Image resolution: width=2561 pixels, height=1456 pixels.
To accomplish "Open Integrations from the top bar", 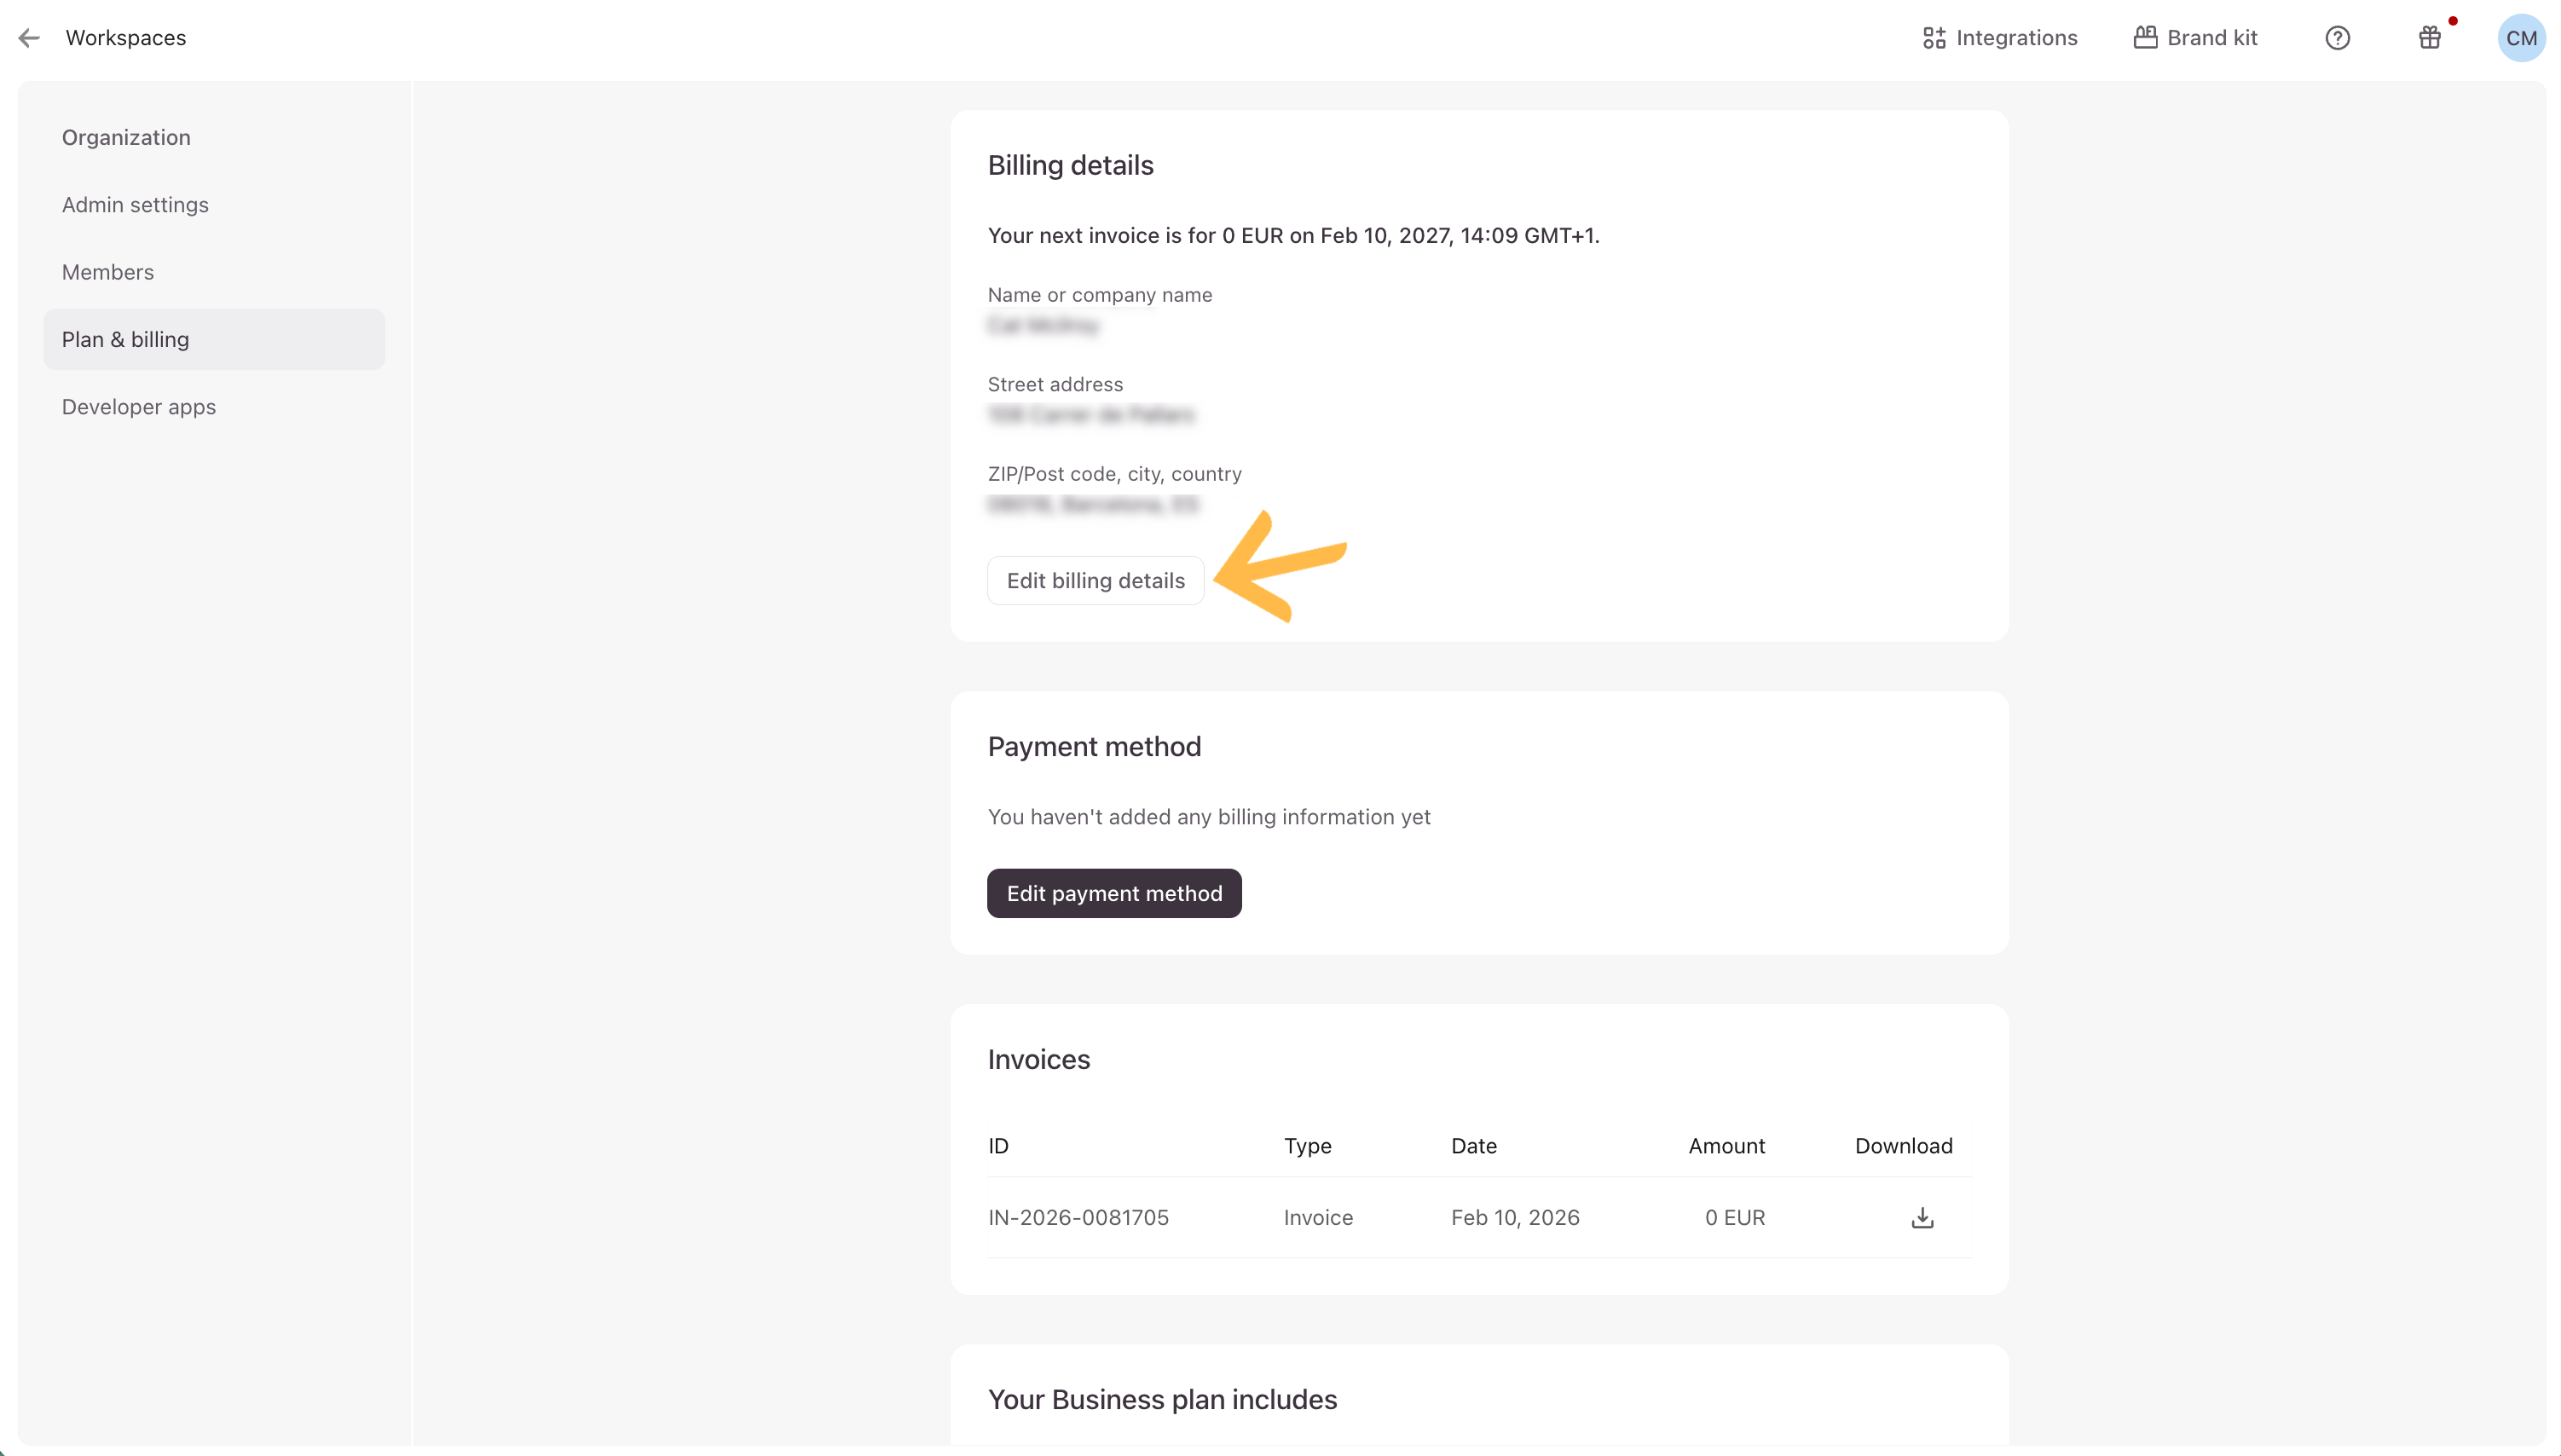I will coord(1999,38).
